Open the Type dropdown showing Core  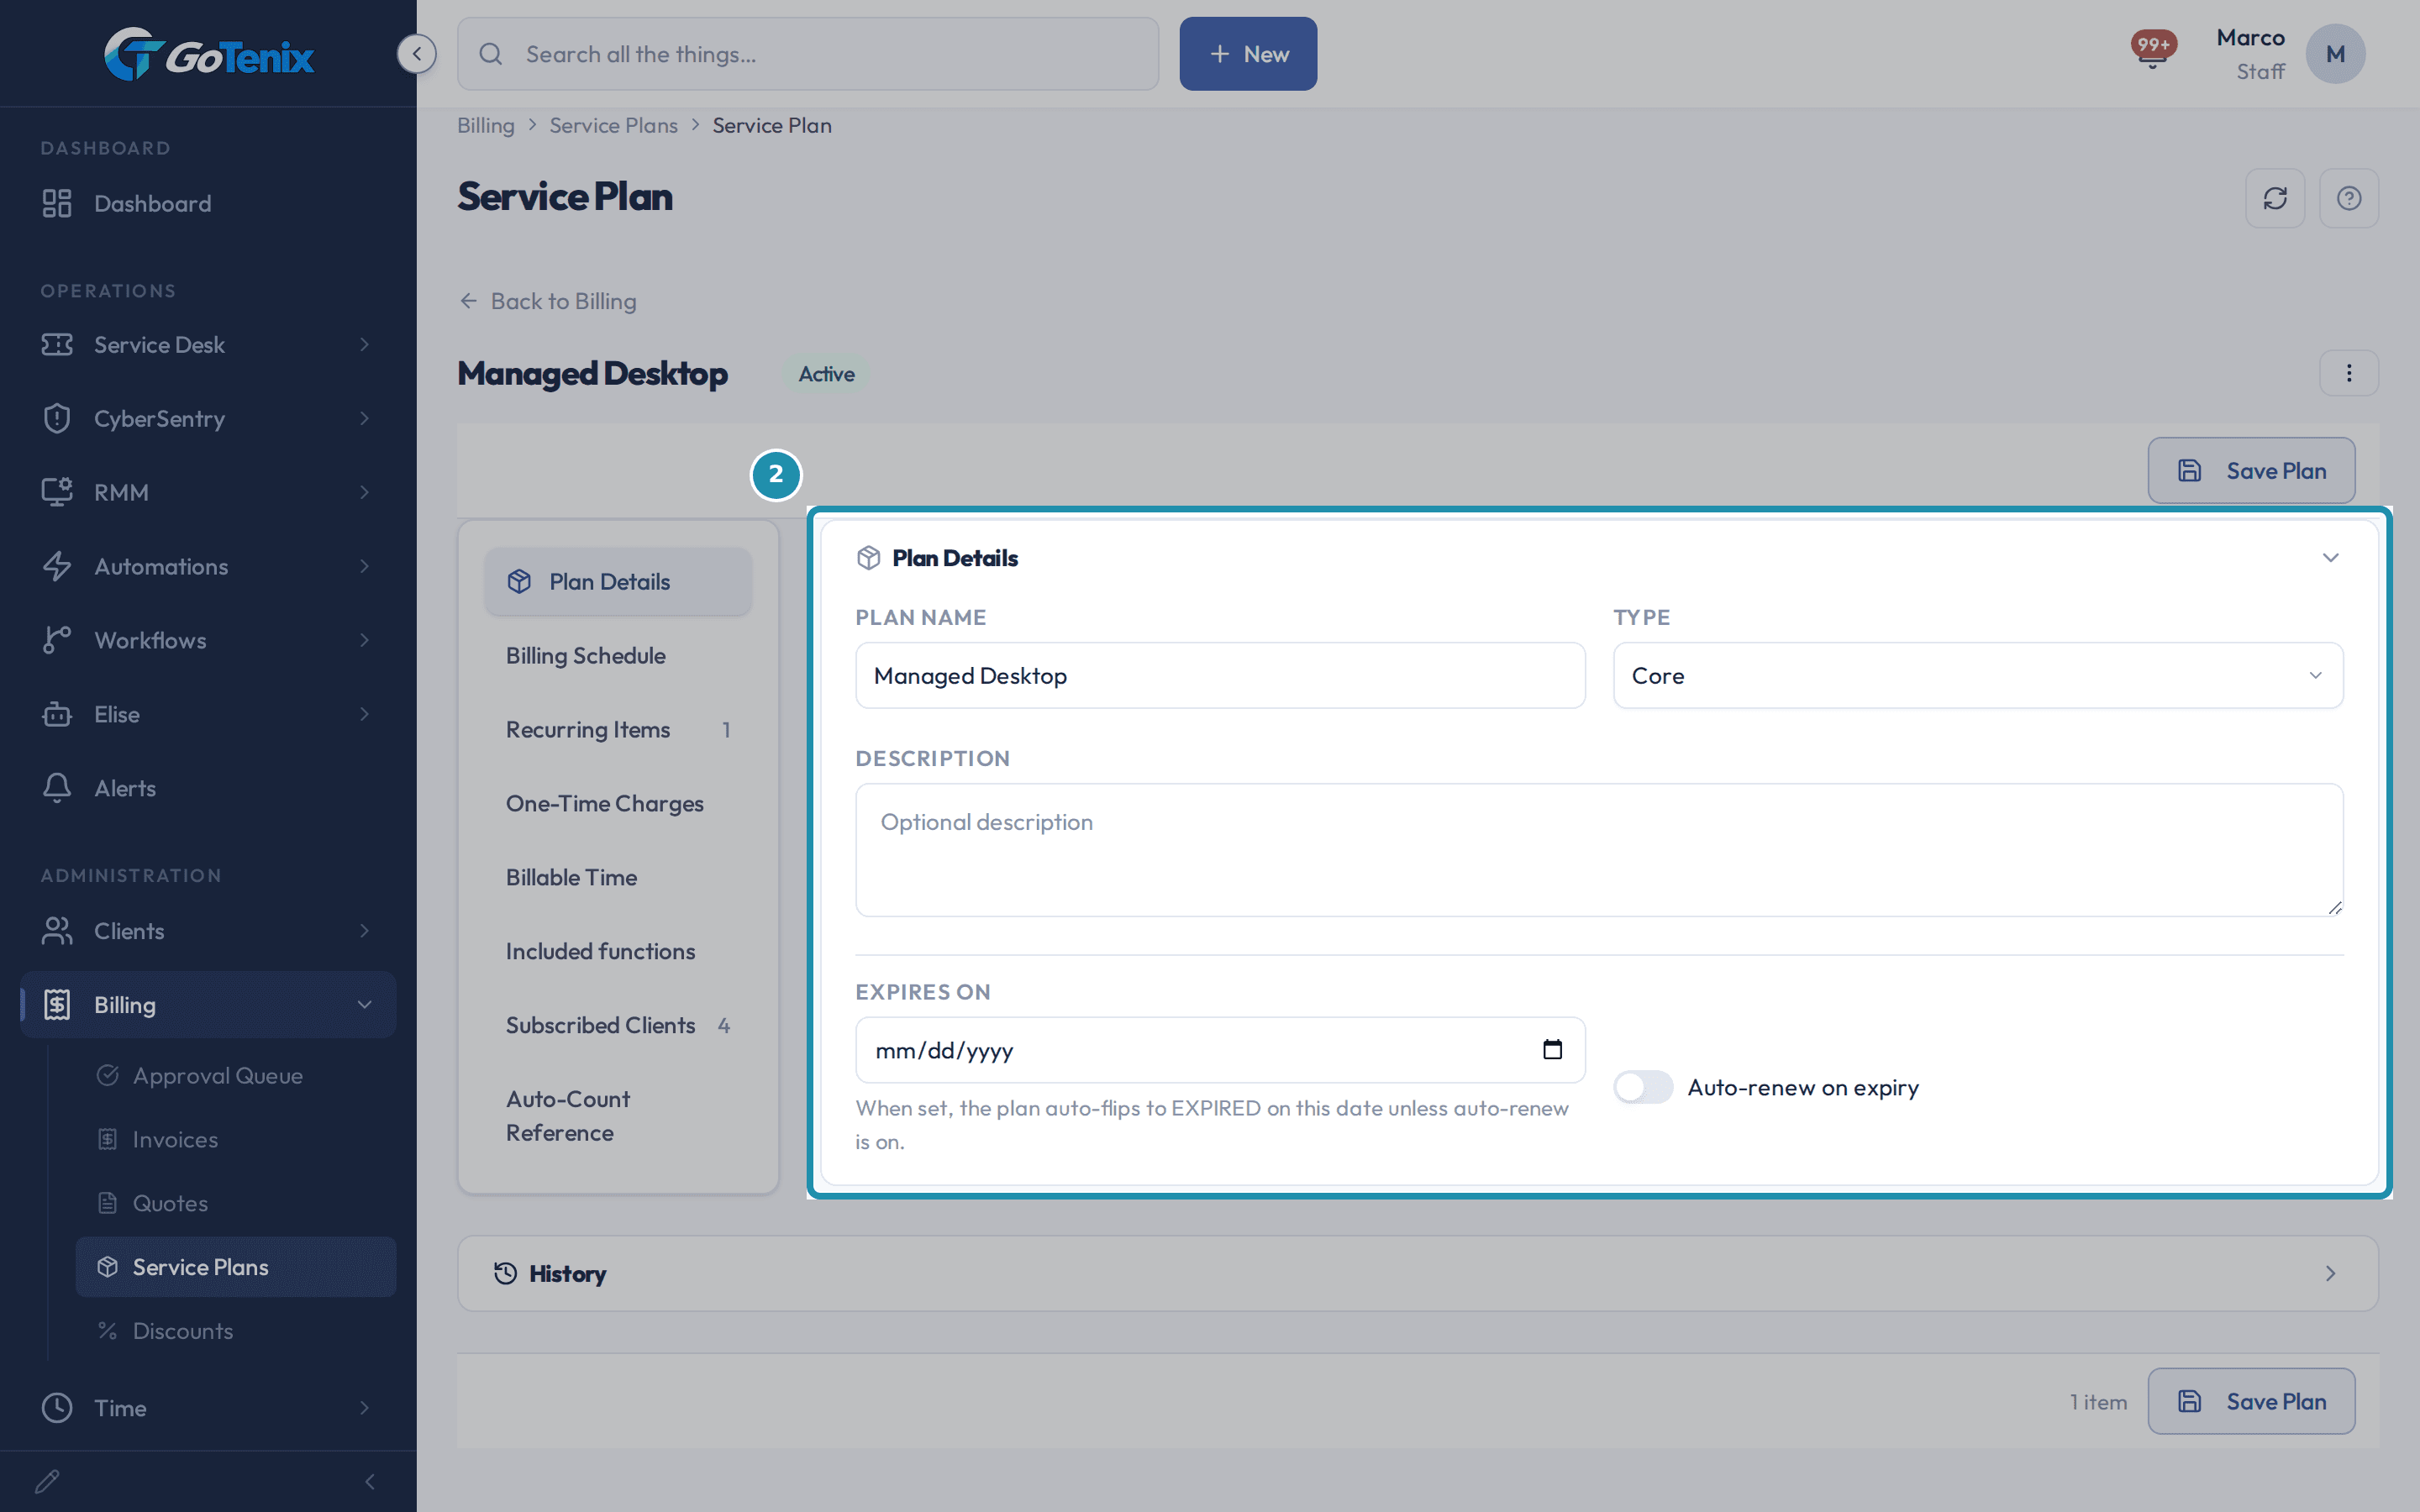pyautogui.click(x=1978, y=676)
